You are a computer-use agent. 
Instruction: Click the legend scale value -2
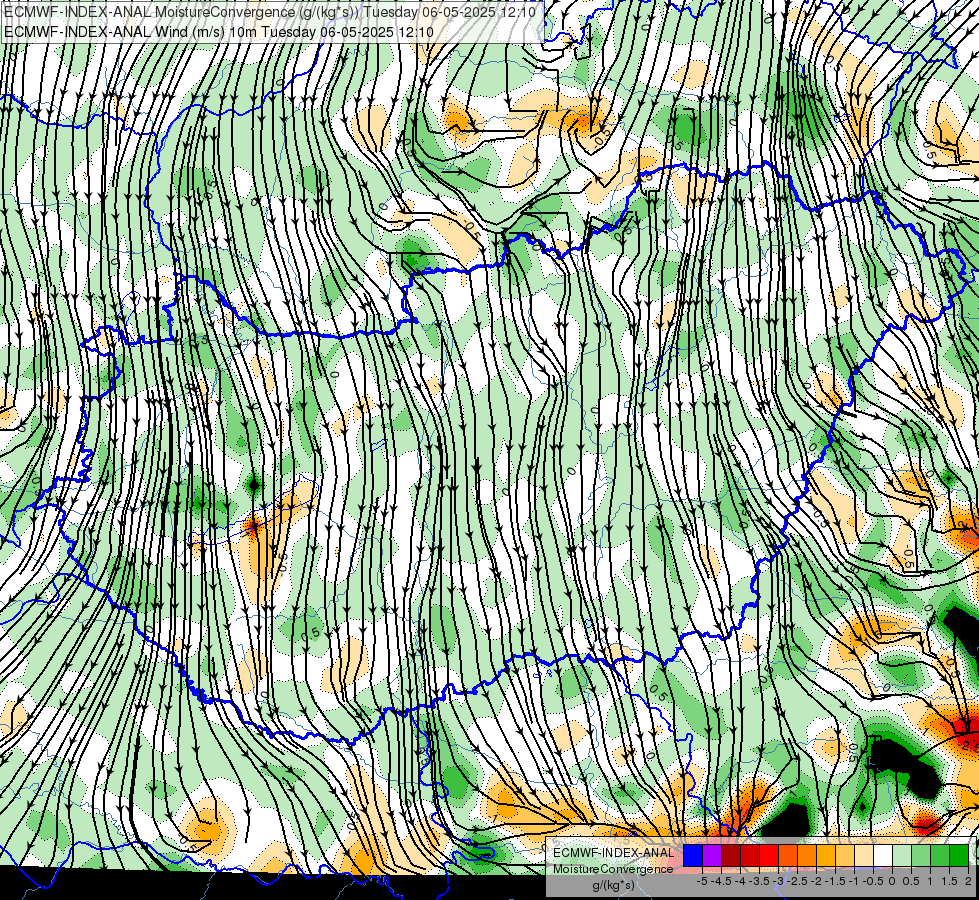816,881
